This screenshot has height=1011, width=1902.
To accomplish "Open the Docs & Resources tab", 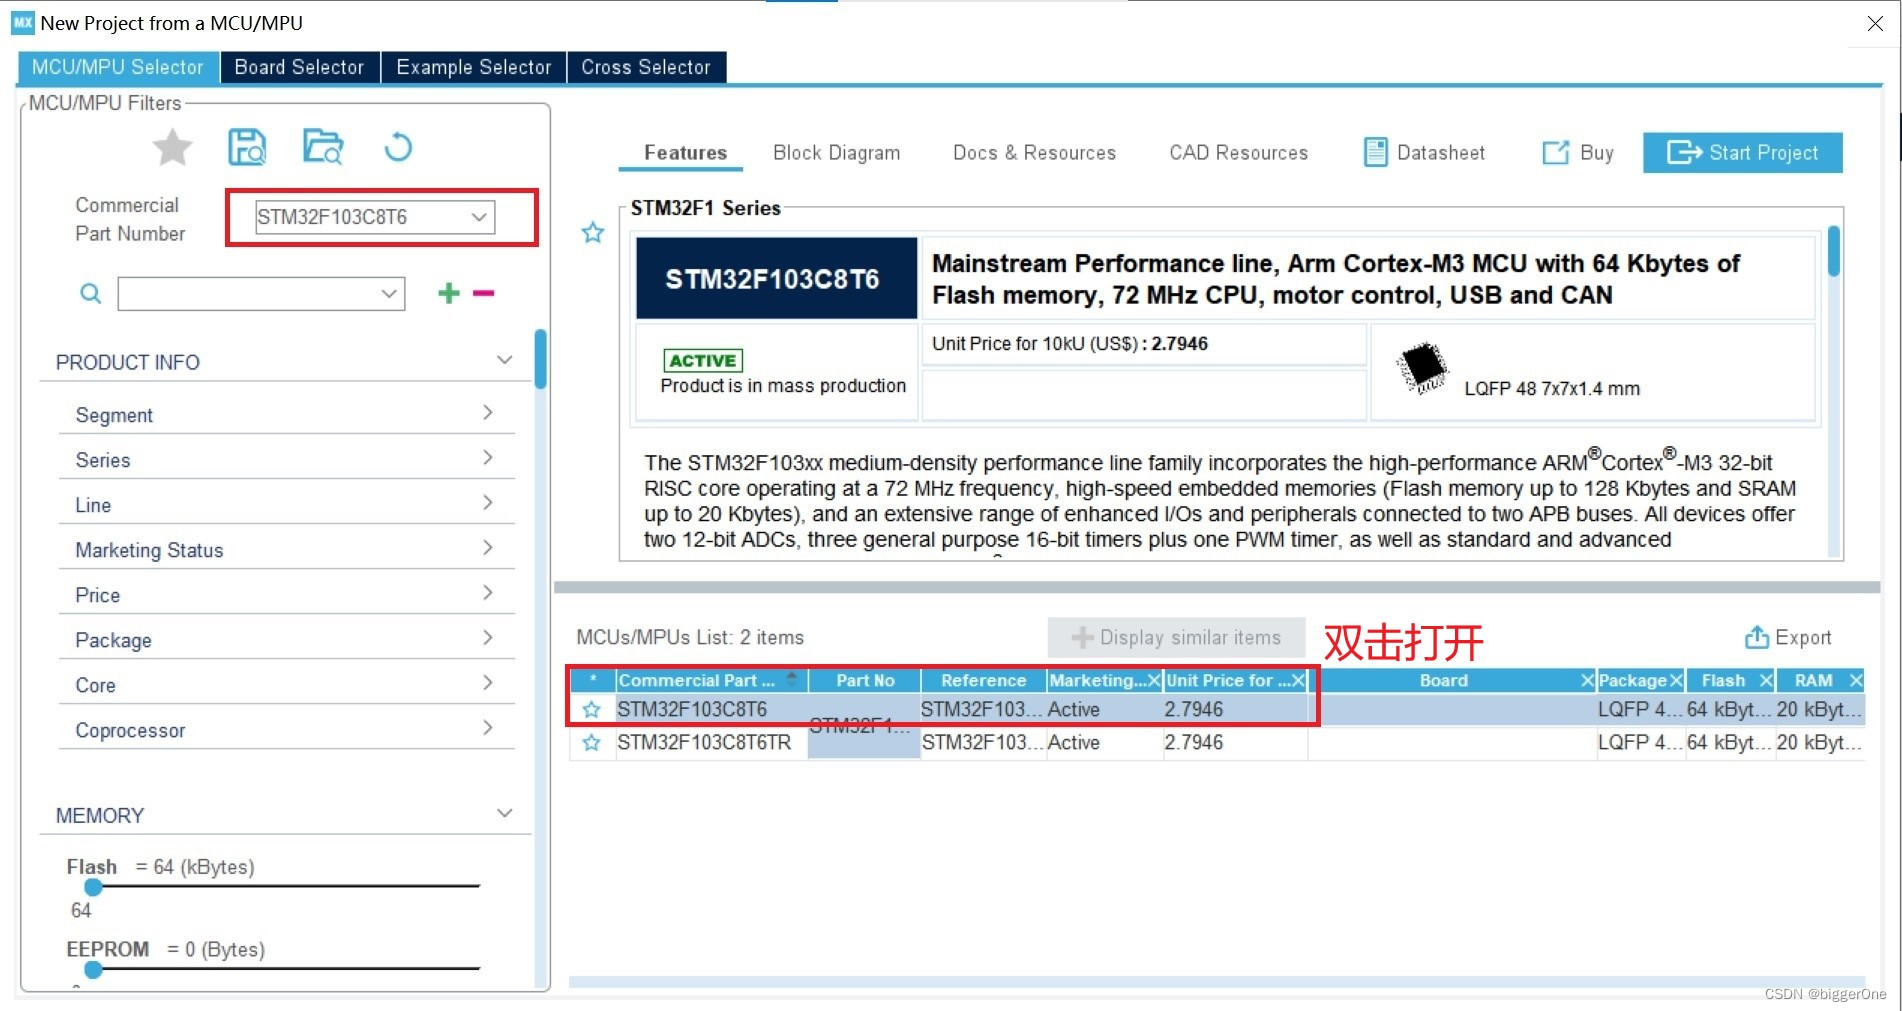I will point(1034,152).
